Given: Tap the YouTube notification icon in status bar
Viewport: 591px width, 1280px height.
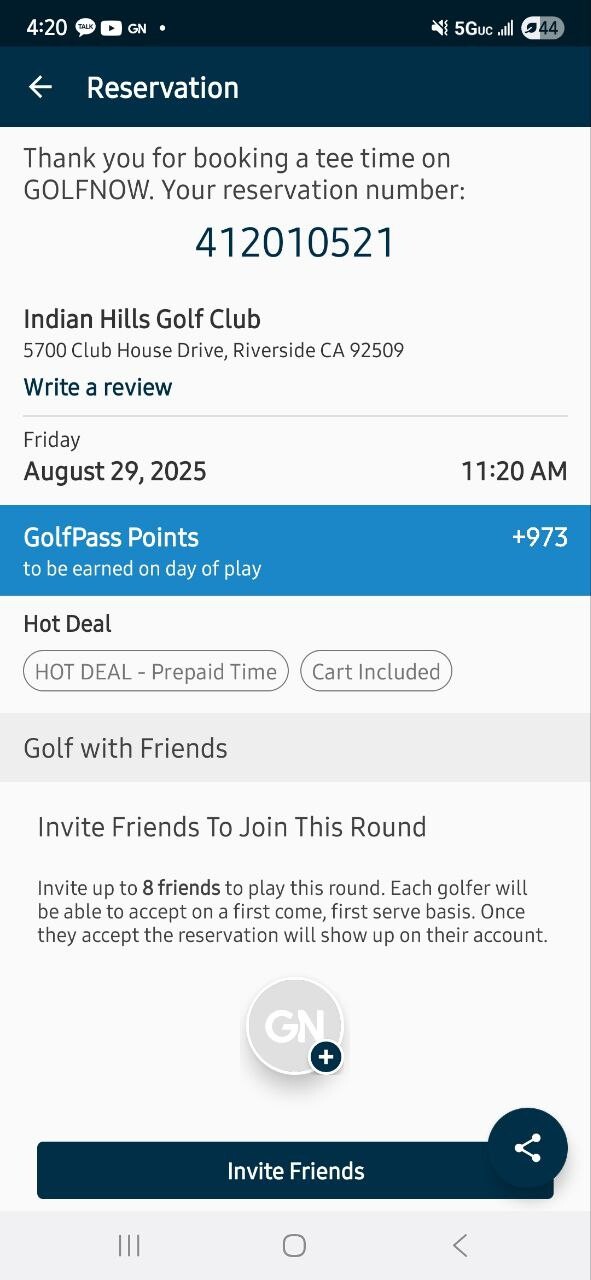Looking at the screenshot, I should tap(111, 28).
